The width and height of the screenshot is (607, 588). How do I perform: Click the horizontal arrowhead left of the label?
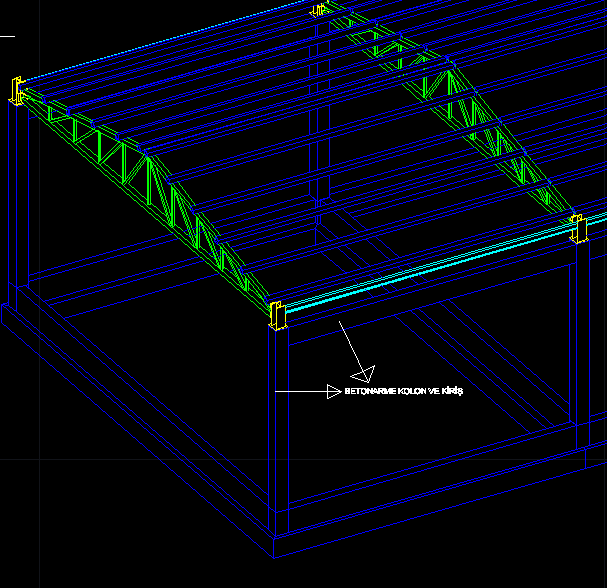pyautogui.click(x=335, y=392)
